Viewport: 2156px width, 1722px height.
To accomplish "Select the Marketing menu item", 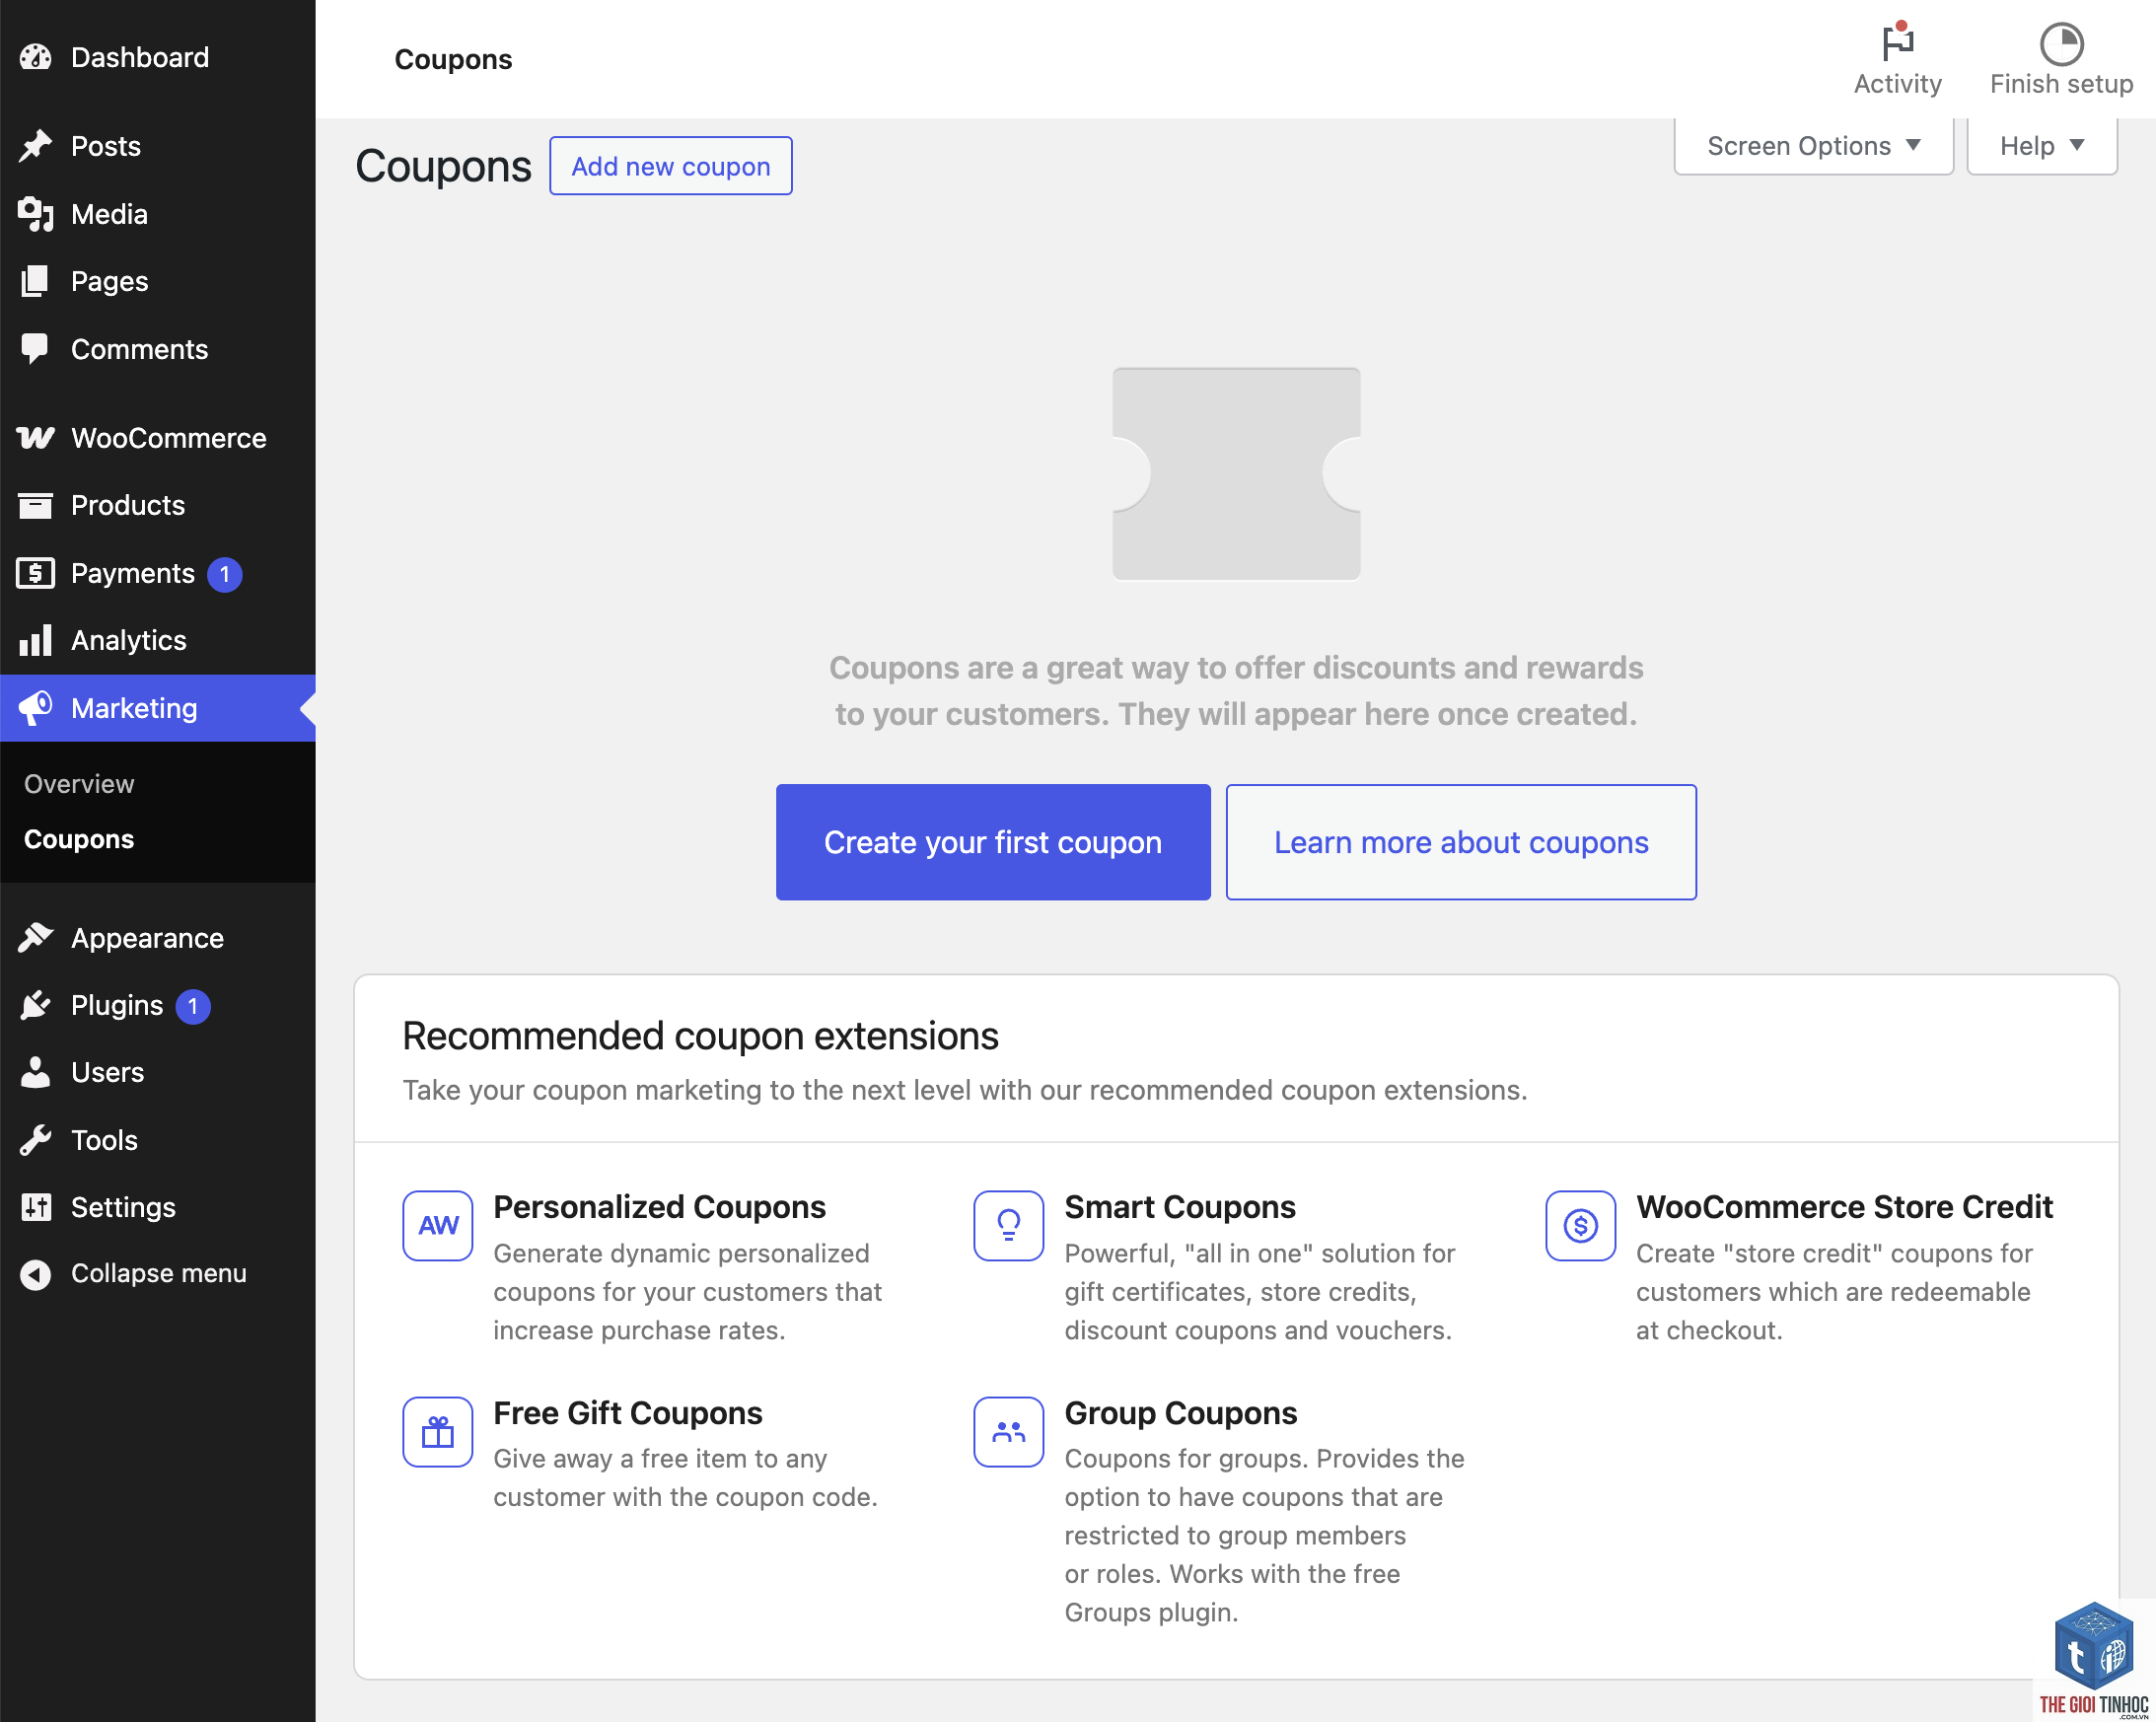I will coord(158,708).
